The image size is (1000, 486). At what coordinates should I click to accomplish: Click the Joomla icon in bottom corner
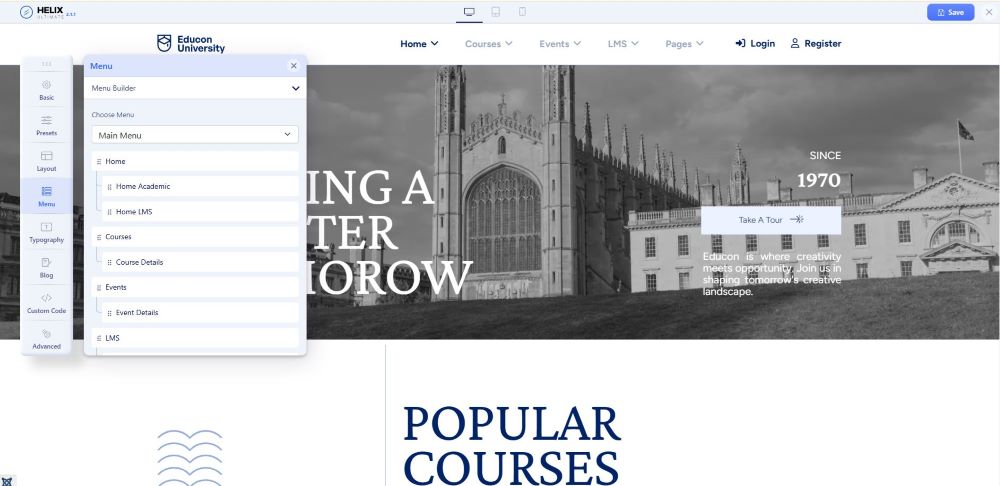point(7,481)
